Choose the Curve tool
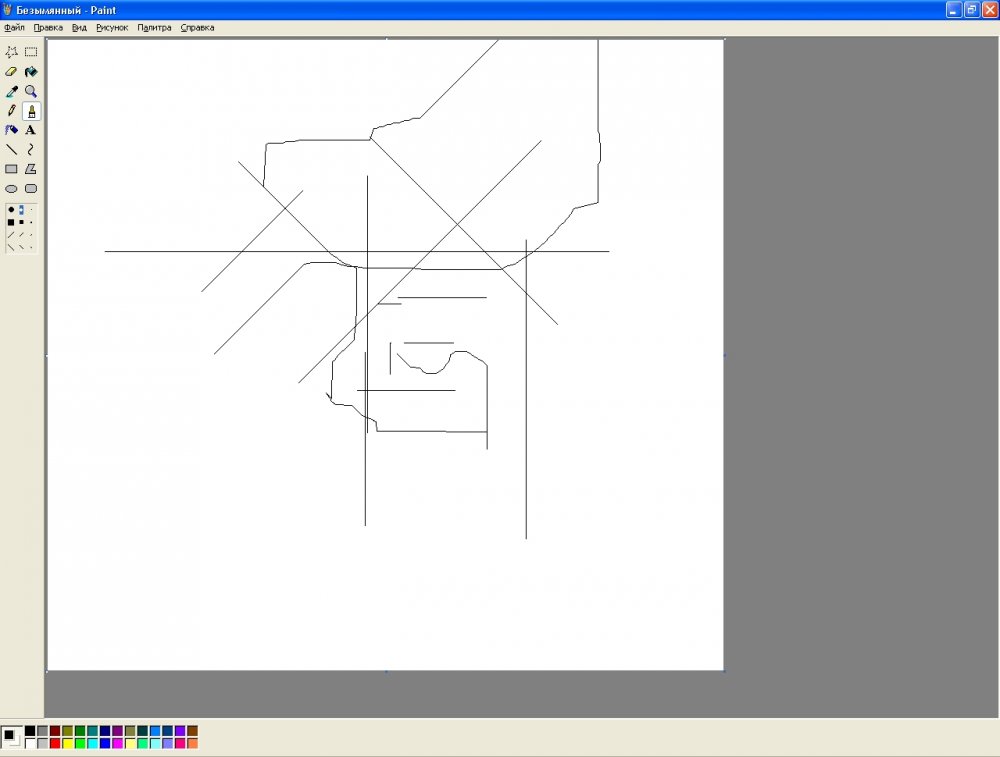This screenshot has width=1000, height=757. pyautogui.click(x=31, y=149)
